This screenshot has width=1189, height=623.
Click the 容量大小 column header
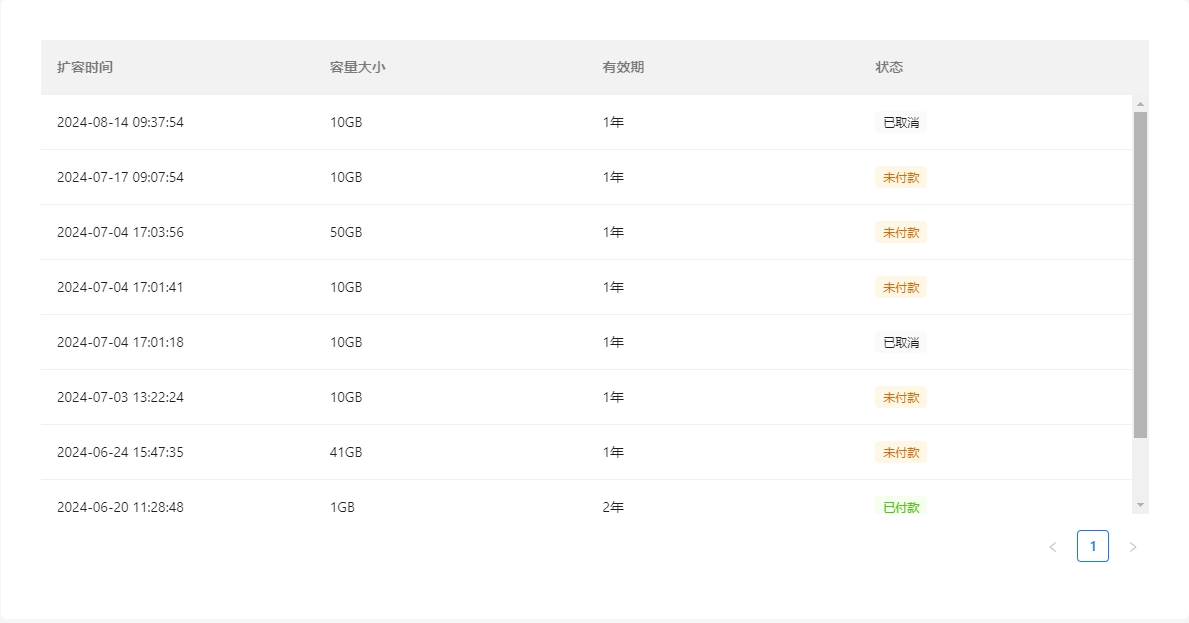pyautogui.click(x=357, y=67)
